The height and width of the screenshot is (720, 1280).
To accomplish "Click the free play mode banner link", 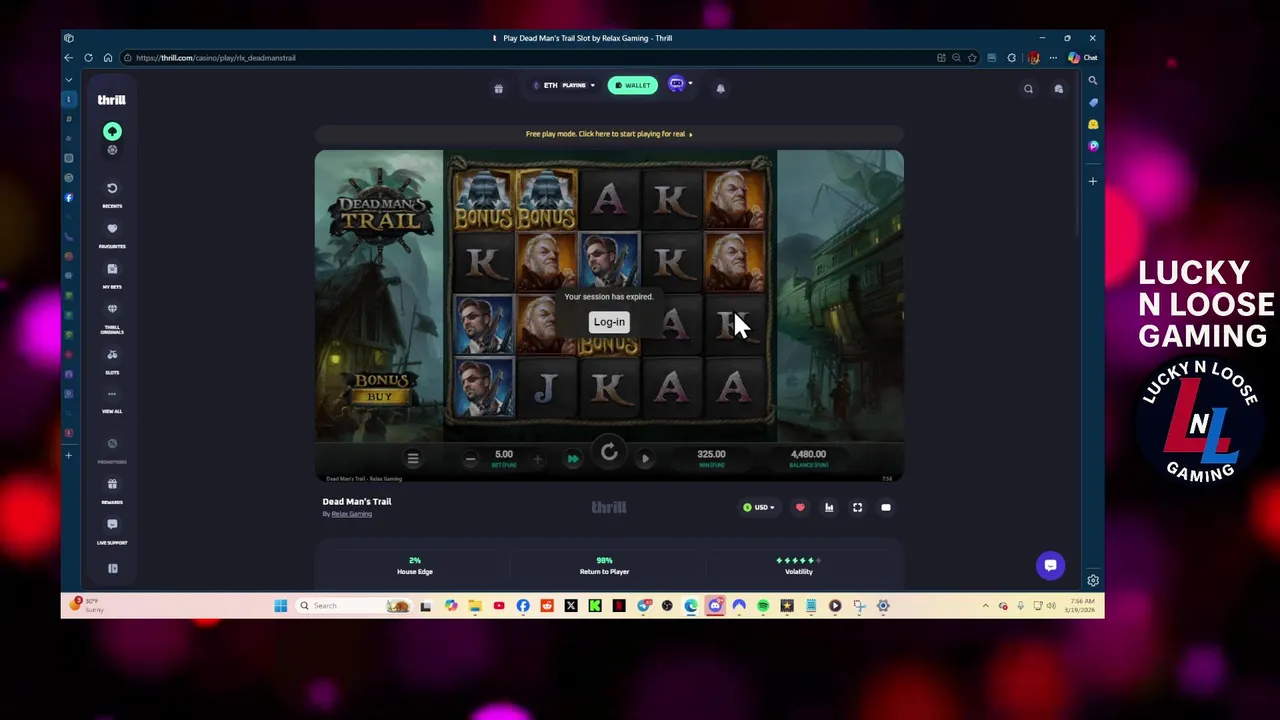I will 609,134.
